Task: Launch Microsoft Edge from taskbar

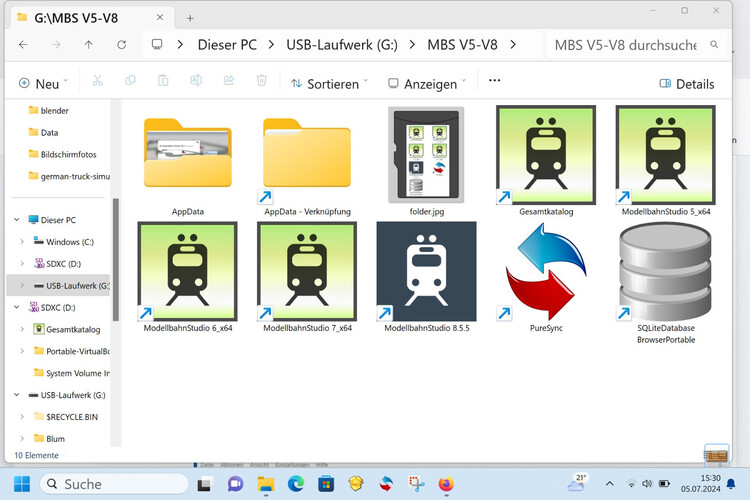Action: click(x=296, y=484)
